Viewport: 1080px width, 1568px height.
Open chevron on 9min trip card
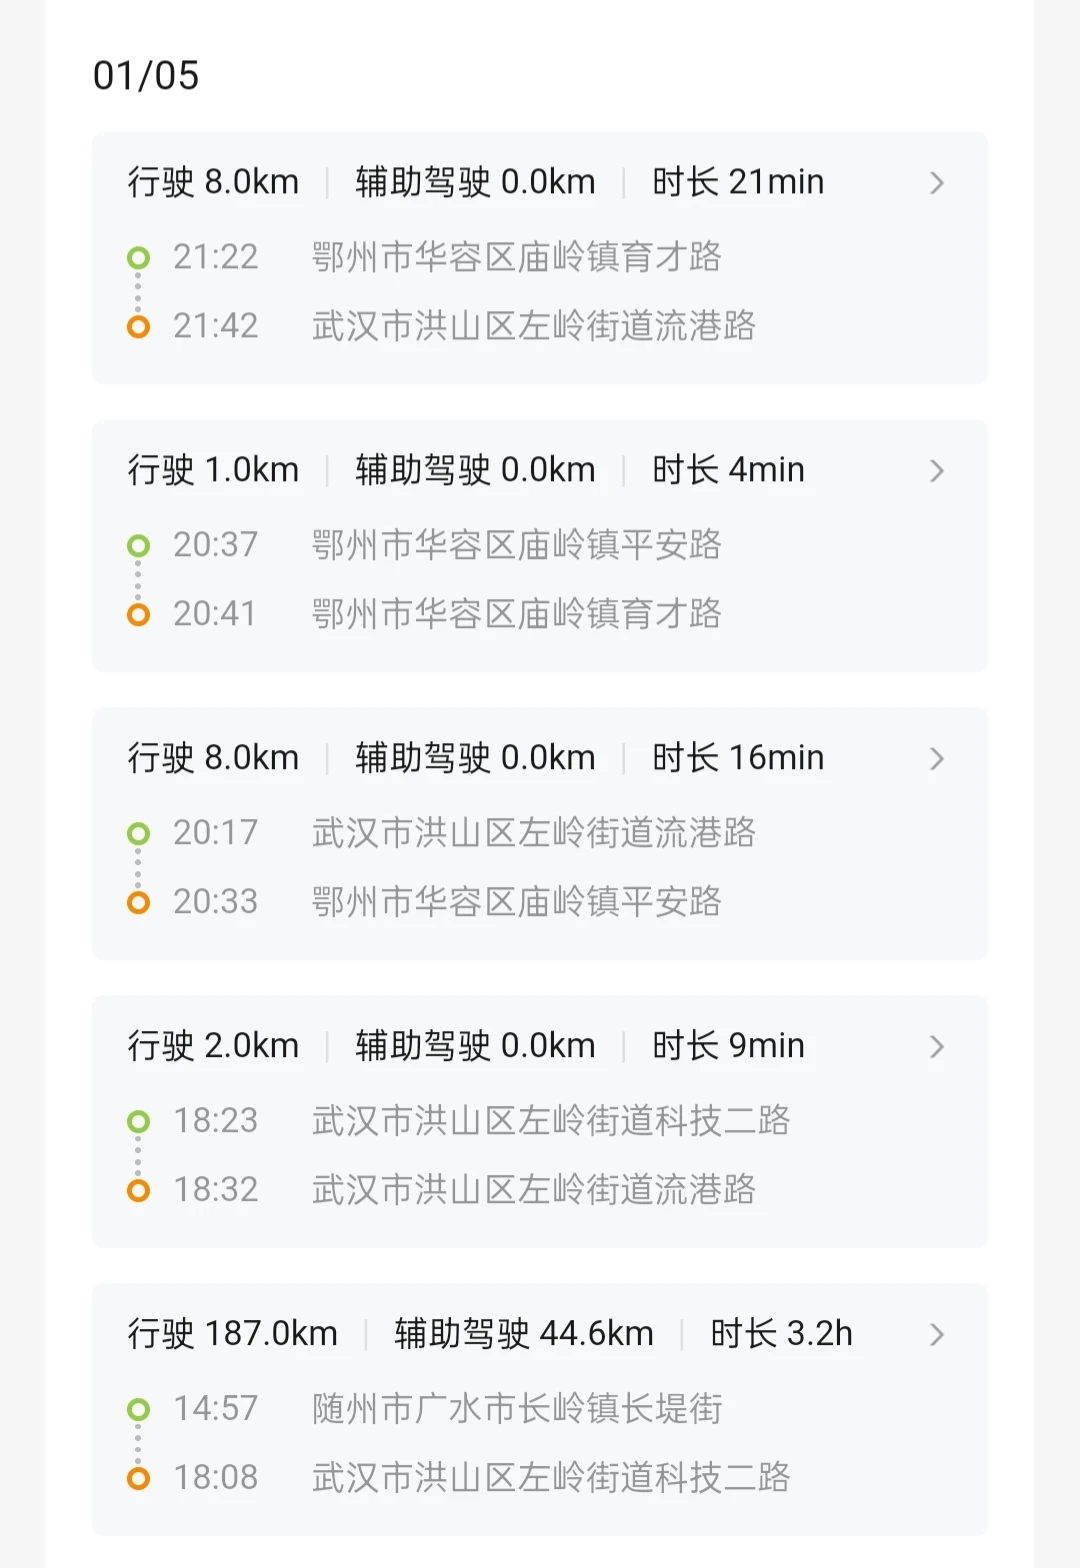click(x=936, y=1047)
